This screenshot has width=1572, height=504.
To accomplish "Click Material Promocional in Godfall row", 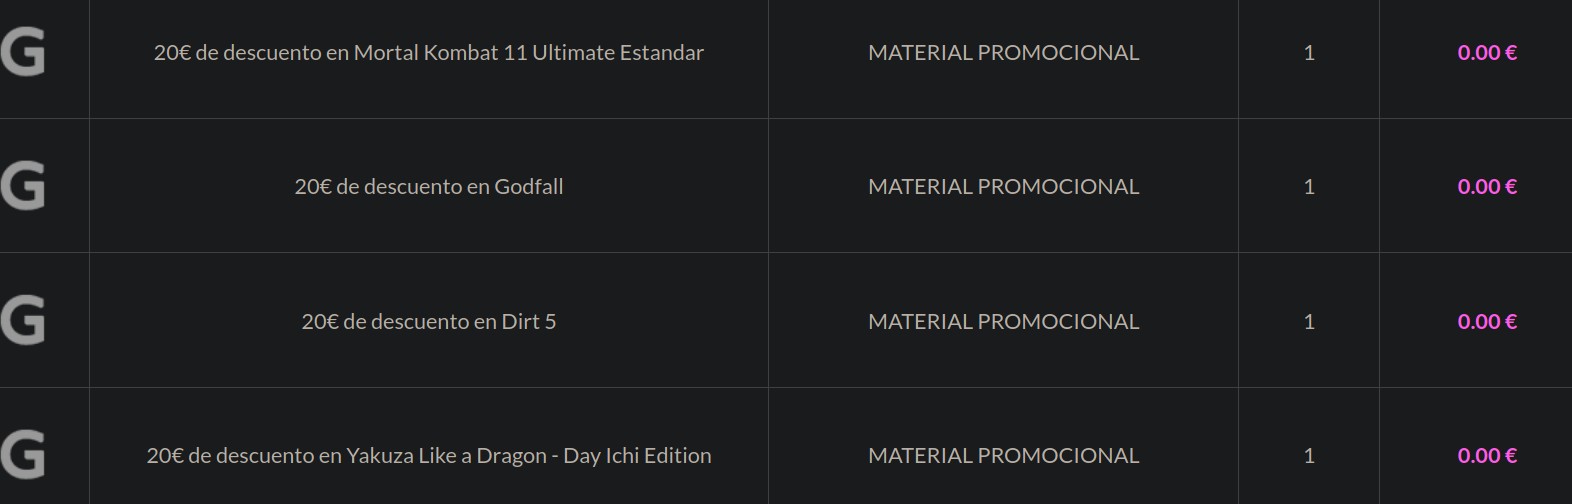I will (x=1003, y=187).
